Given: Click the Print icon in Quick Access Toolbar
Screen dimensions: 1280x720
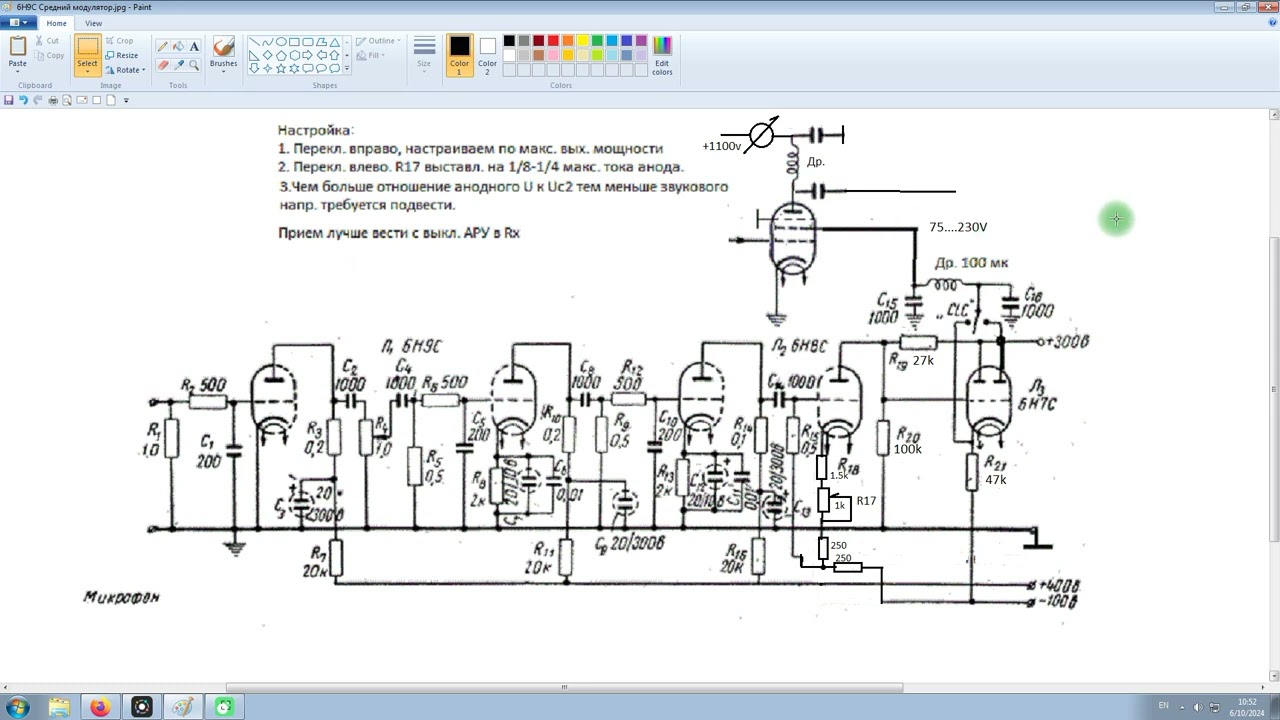Looking at the screenshot, I should pos(53,100).
